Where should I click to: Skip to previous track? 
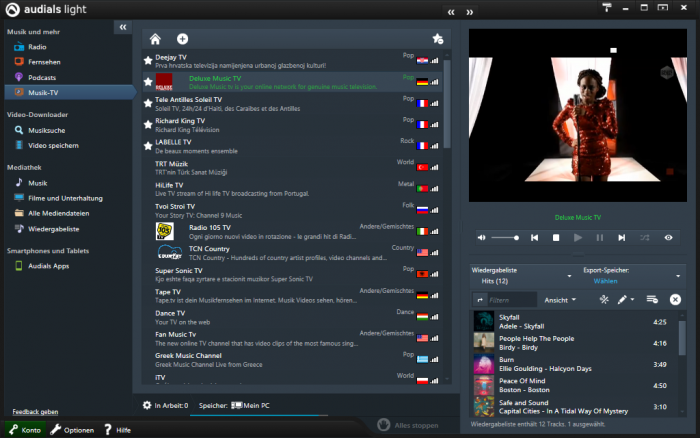click(x=534, y=238)
